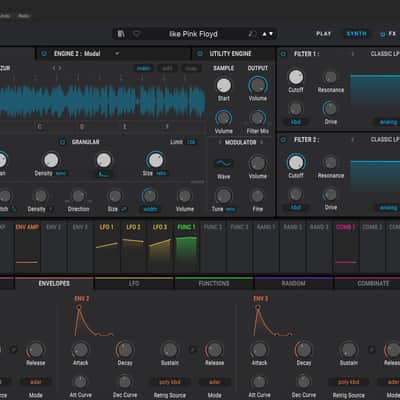Click the arrow left of MODULATOR title
400x400 pixels.
click(220, 143)
